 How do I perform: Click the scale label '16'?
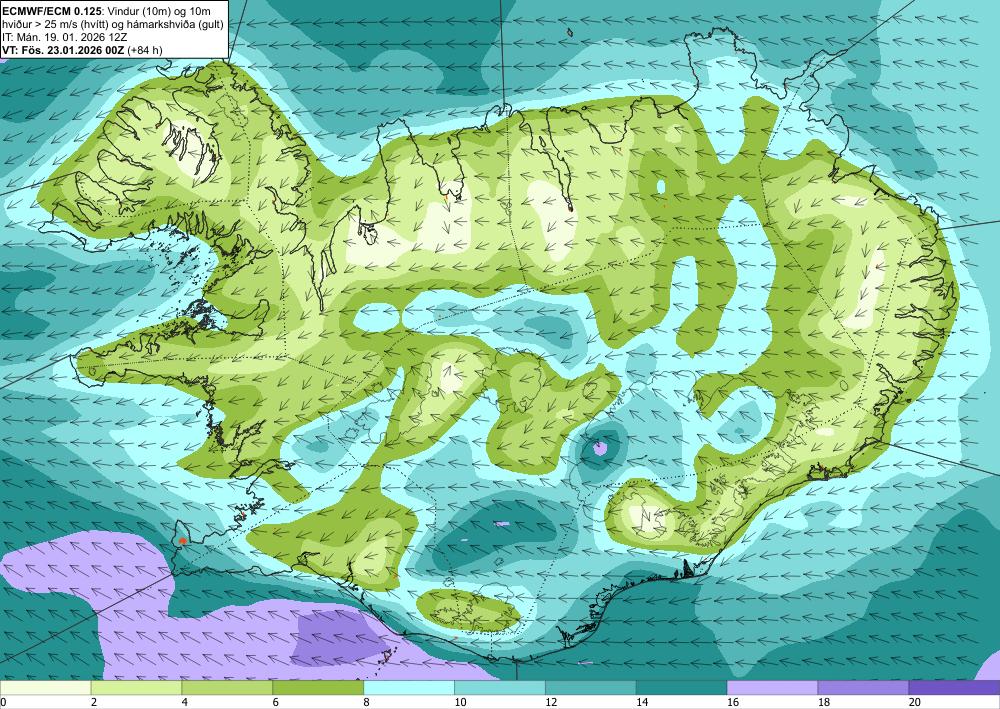[733, 703]
